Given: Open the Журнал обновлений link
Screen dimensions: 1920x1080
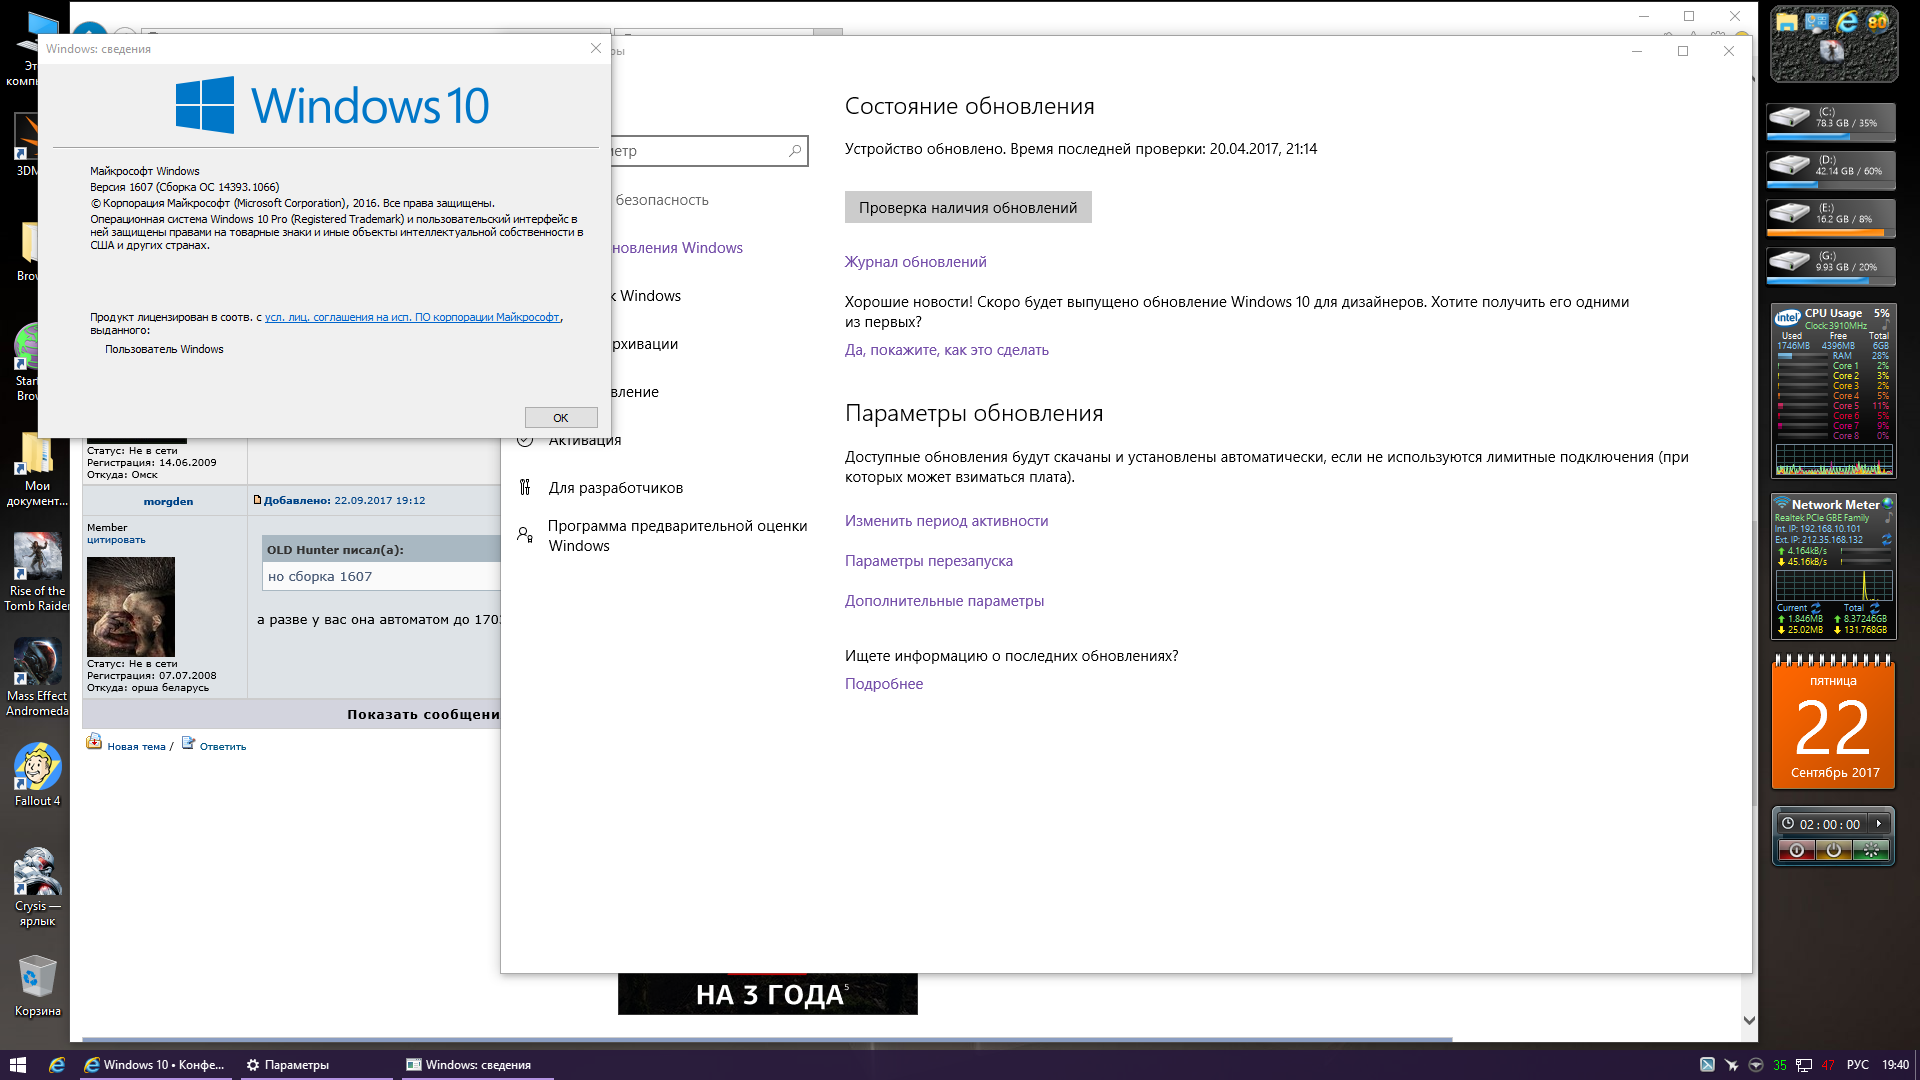Looking at the screenshot, I should tap(915, 262).
